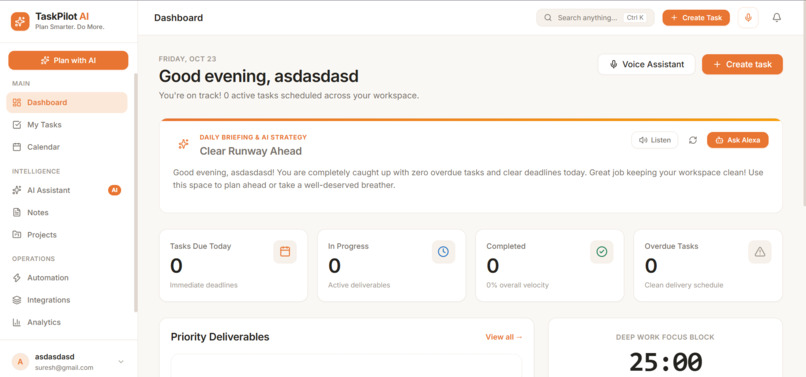Viewport: 806px width, 377px height.
Task: Click the TaskPilot AI logo icon
Action: coord(20,21)
